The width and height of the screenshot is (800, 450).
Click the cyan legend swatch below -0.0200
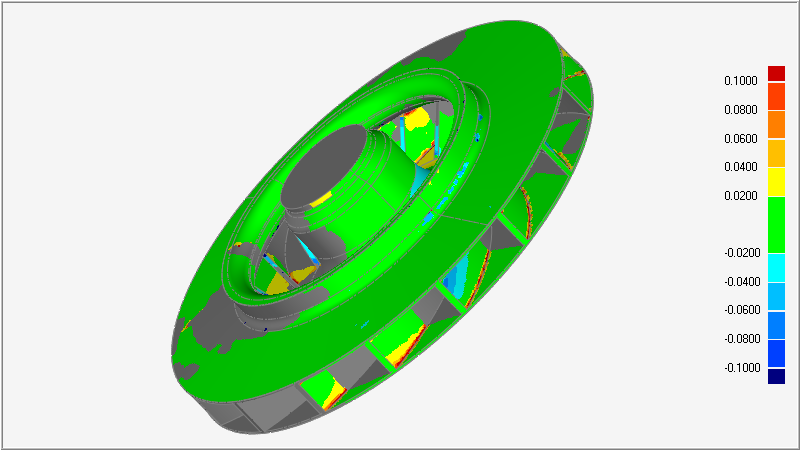pos(776,268)
